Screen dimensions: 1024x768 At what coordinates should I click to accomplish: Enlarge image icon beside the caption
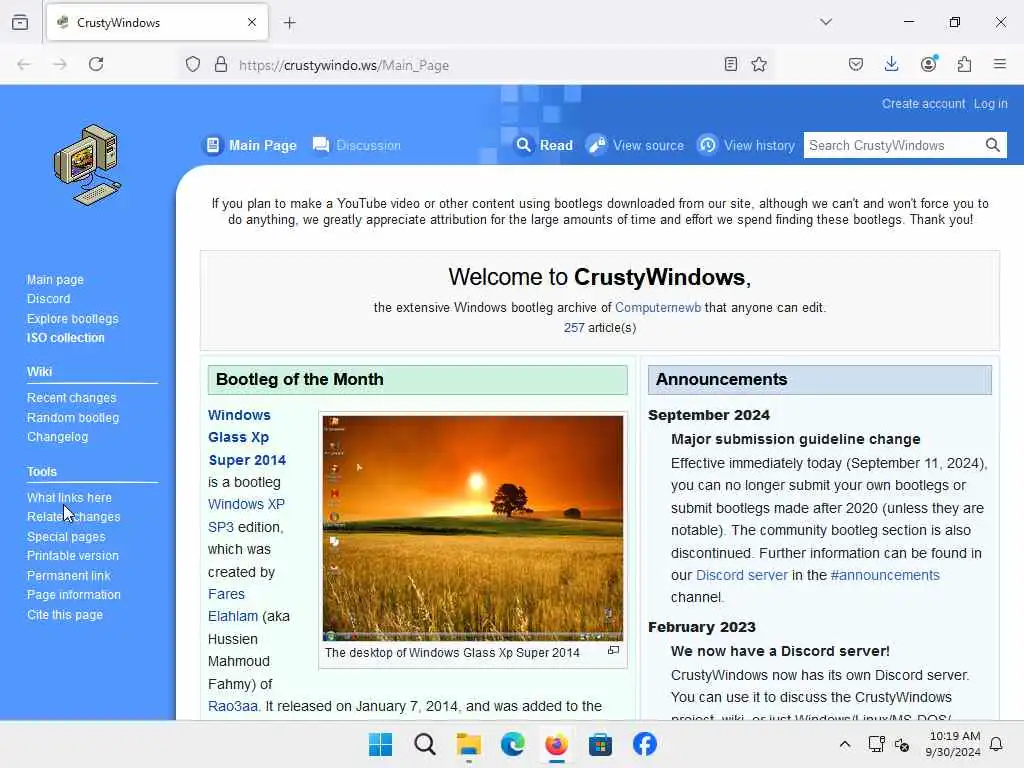point(613,650)
